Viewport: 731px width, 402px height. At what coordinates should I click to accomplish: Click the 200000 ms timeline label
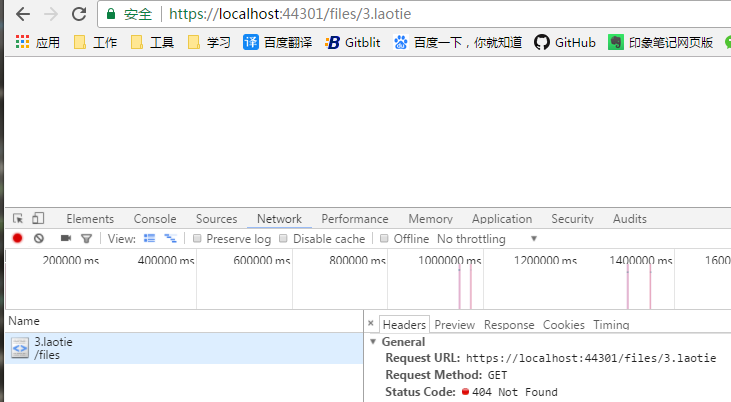(71, 260)
